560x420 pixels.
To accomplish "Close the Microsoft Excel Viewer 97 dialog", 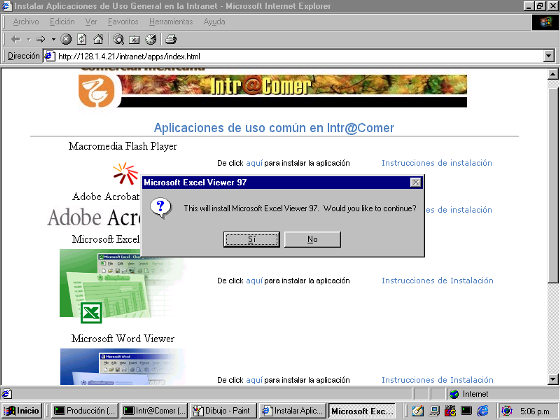I will 415,182.
